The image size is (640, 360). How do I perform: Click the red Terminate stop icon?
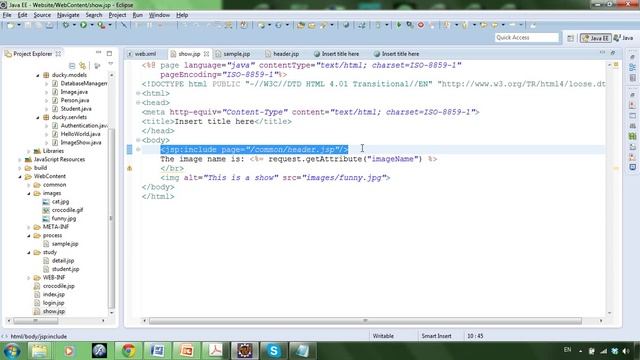[x=421, y=25]
